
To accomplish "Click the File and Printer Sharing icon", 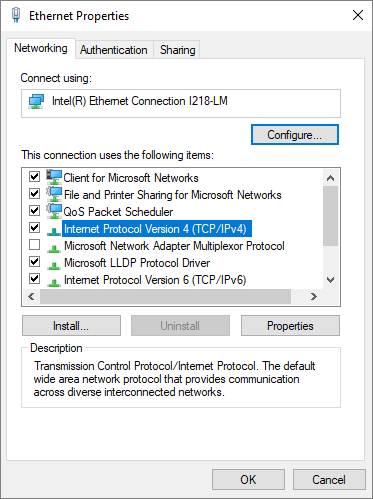I will pos(54,194).
